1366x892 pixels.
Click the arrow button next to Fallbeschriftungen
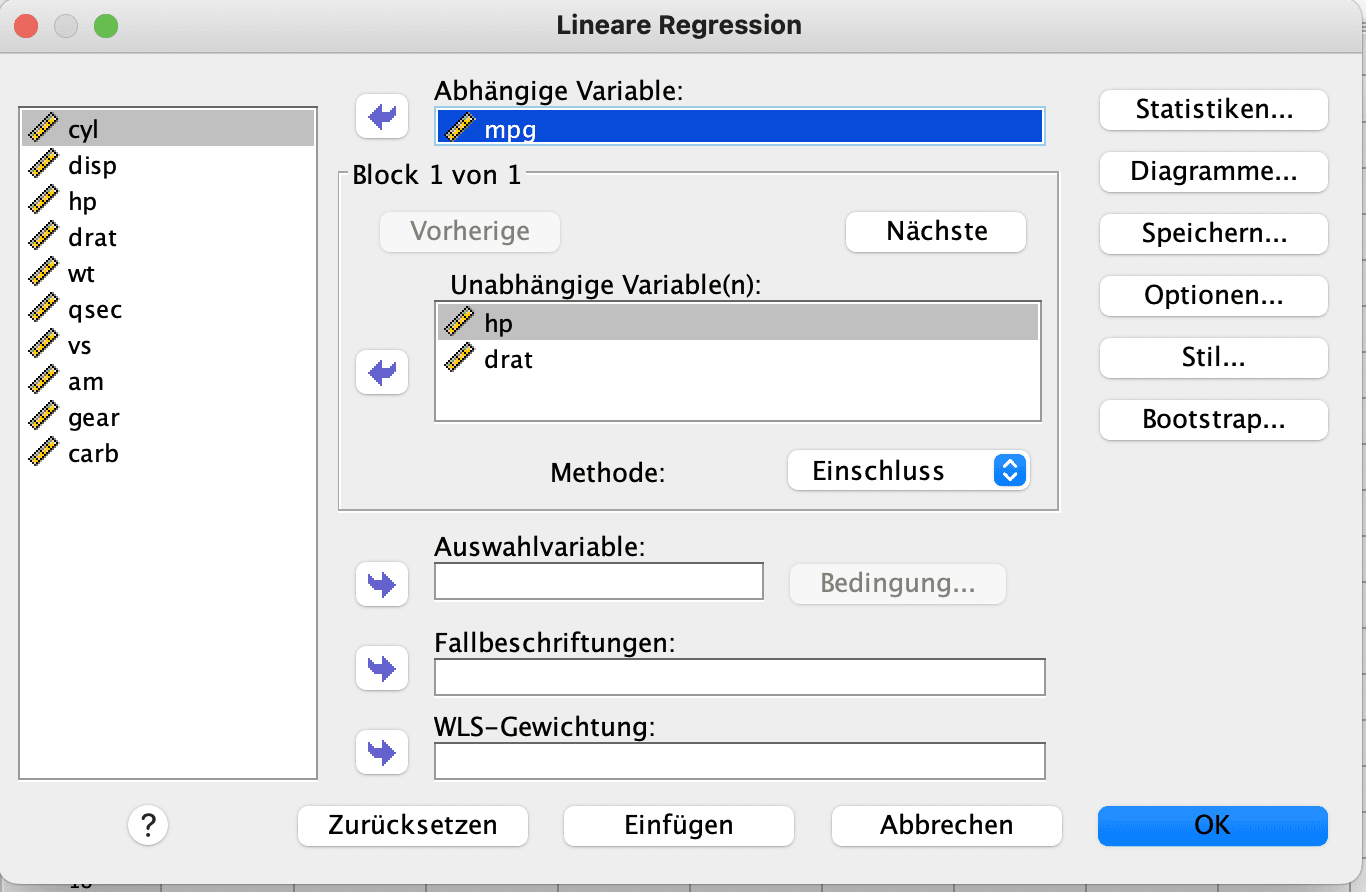point(382,668)
